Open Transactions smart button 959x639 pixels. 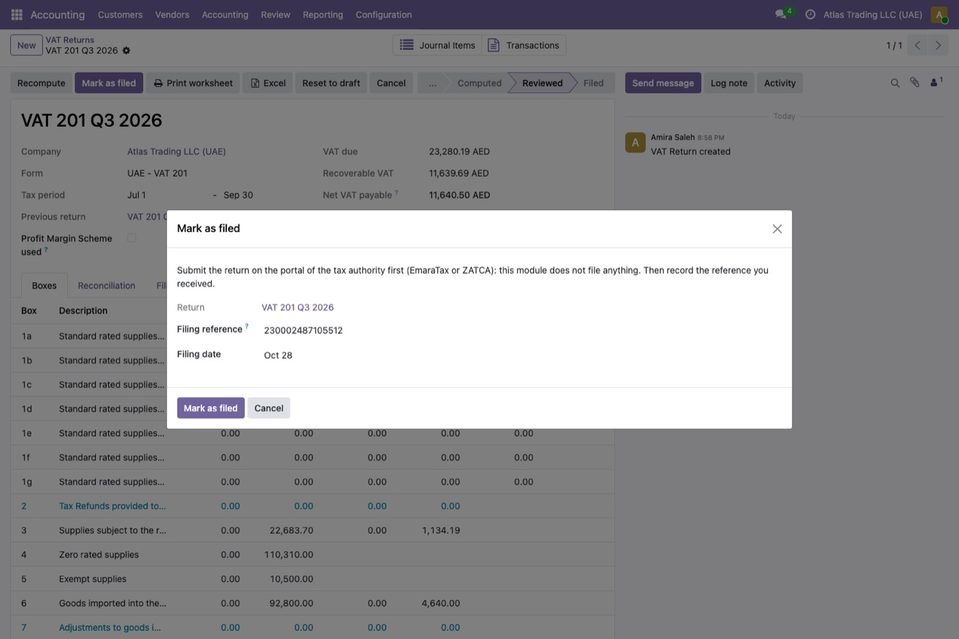tap(524, 45)
